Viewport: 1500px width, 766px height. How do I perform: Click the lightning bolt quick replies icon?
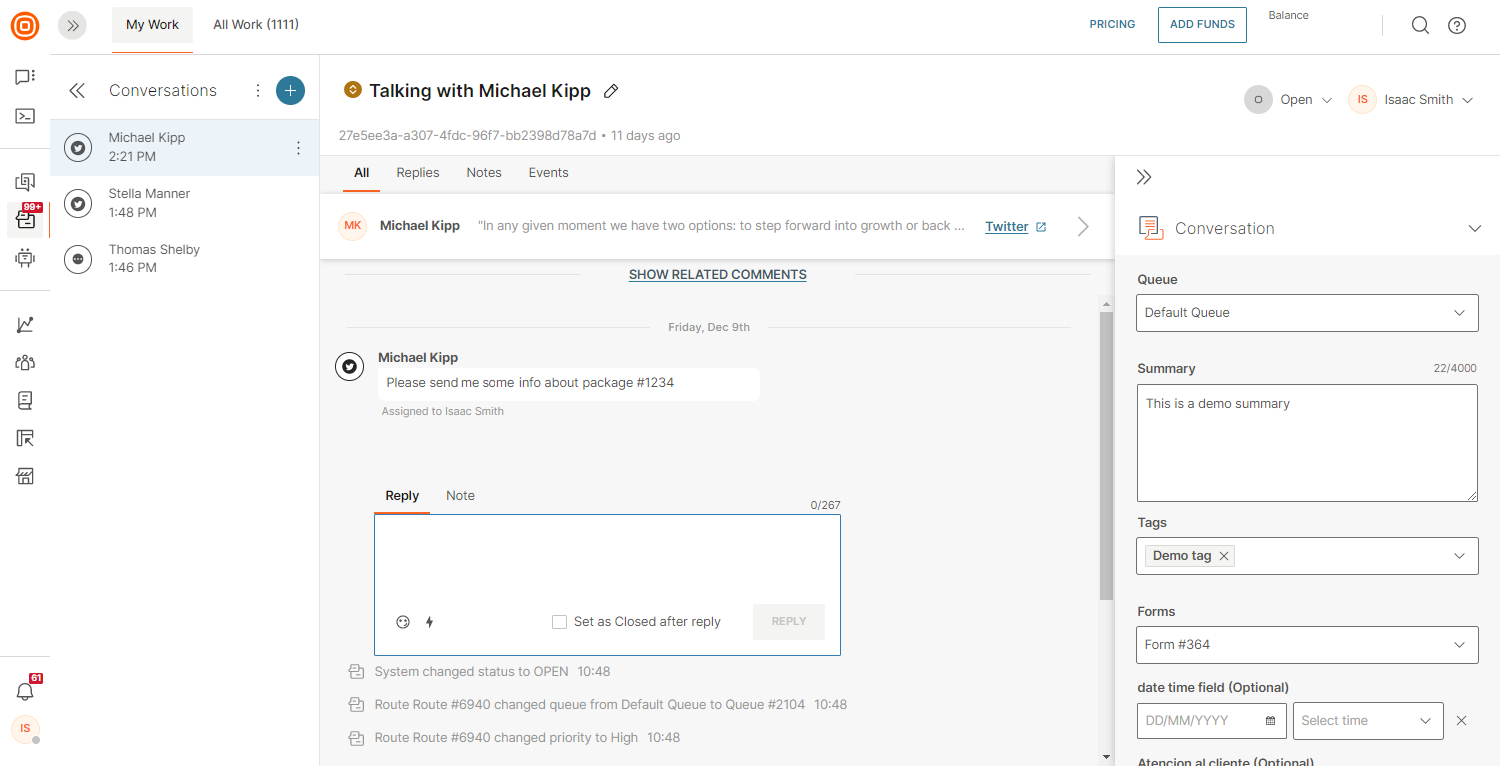tap(430, 622)
